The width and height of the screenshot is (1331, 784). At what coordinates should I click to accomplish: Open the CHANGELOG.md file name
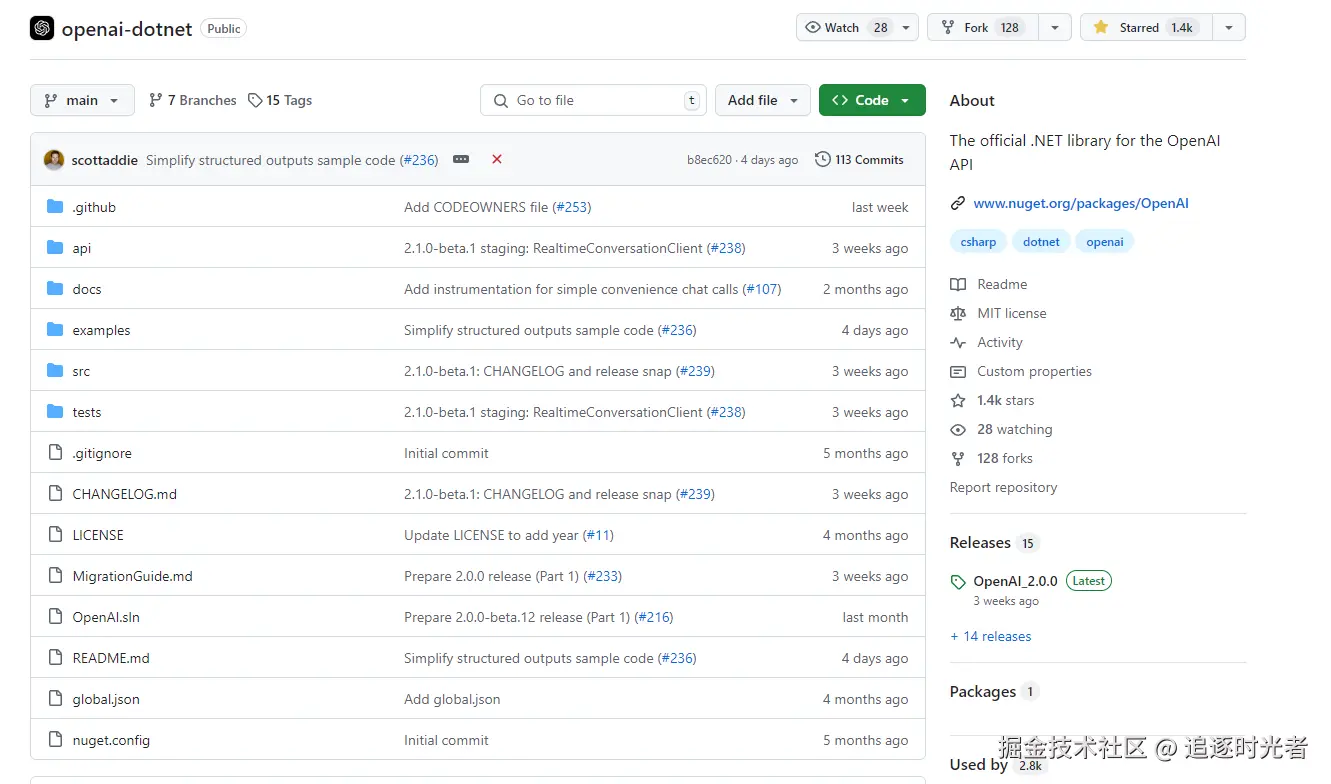(125, 494)
